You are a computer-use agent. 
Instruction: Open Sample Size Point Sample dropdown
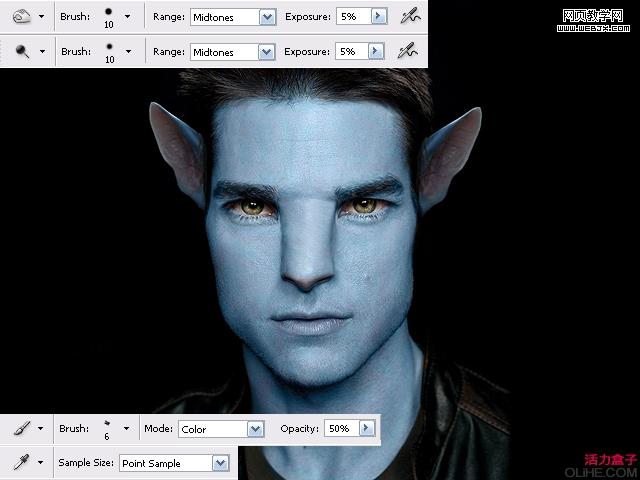220,463
